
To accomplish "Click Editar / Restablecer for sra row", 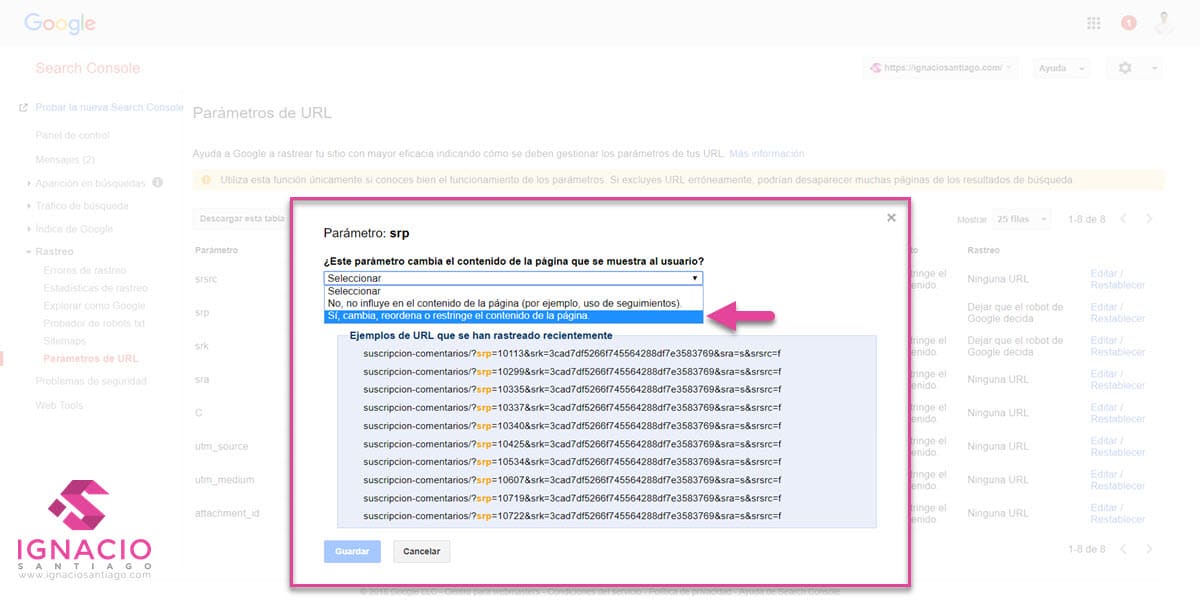I will (1117, 379).
